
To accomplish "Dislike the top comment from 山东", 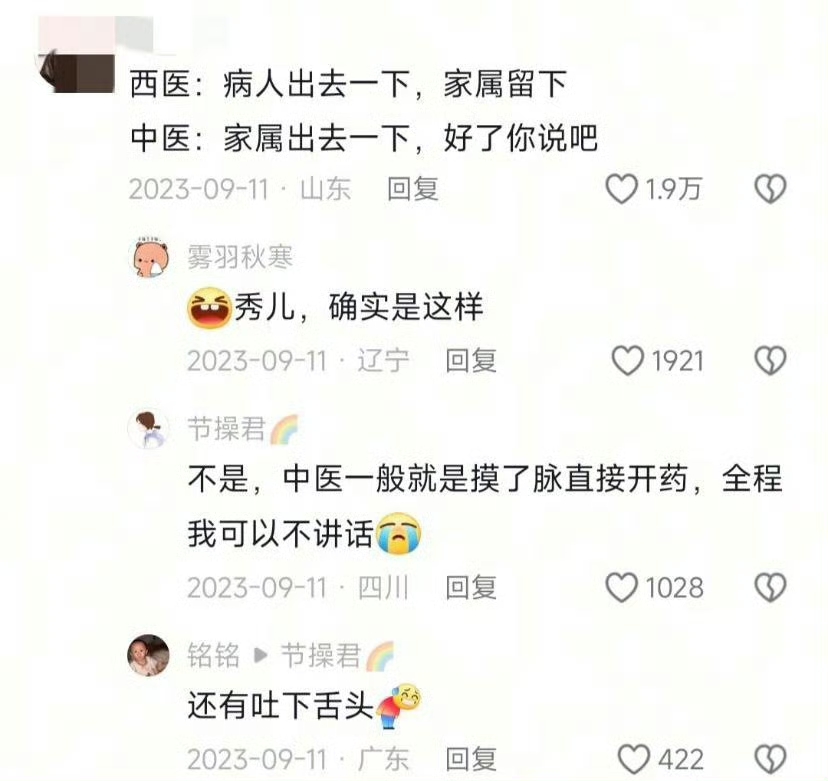I will coord(770,189).
